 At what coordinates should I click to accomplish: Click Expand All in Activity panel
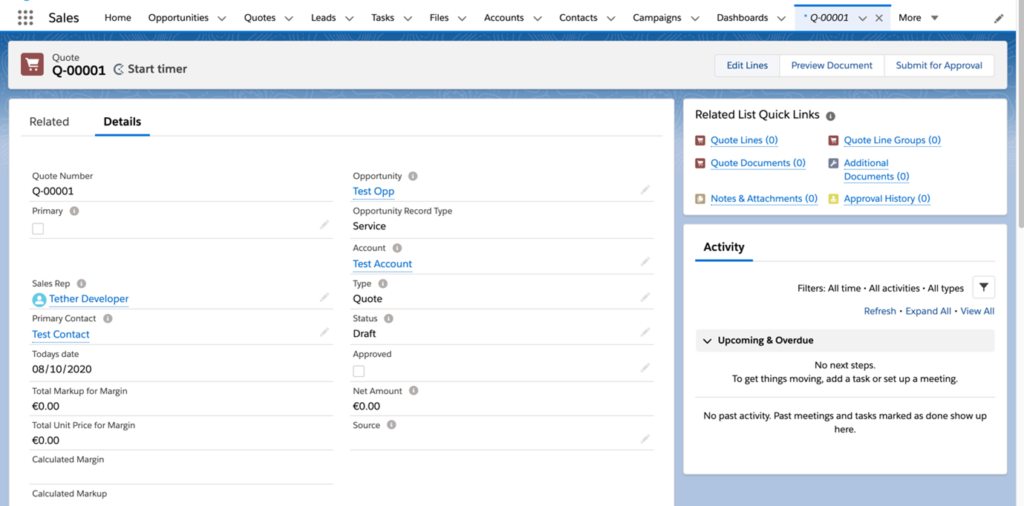(928, 311)
